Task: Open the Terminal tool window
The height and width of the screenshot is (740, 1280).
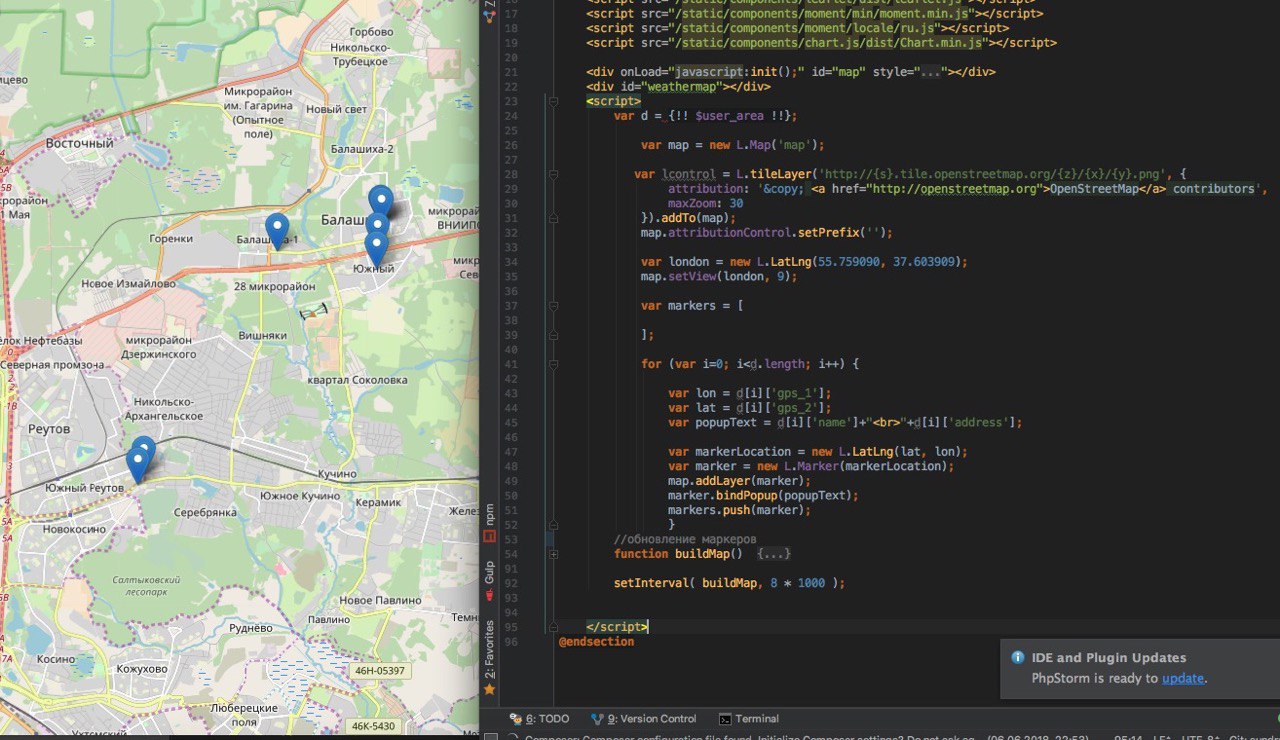Action: click(749, 719)
